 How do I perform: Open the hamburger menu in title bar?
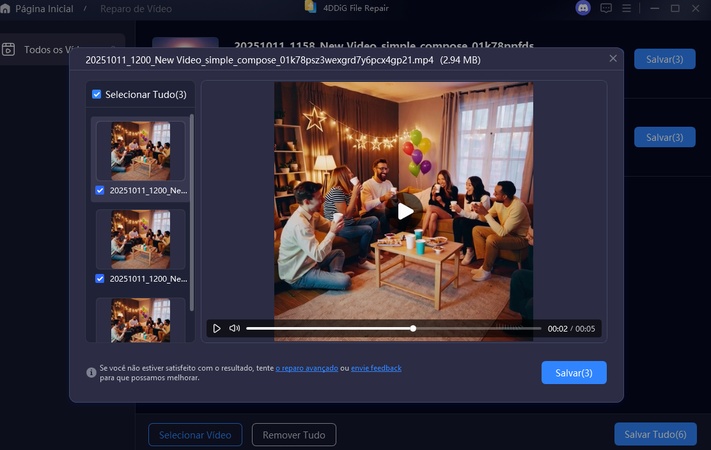click(628, 8)
